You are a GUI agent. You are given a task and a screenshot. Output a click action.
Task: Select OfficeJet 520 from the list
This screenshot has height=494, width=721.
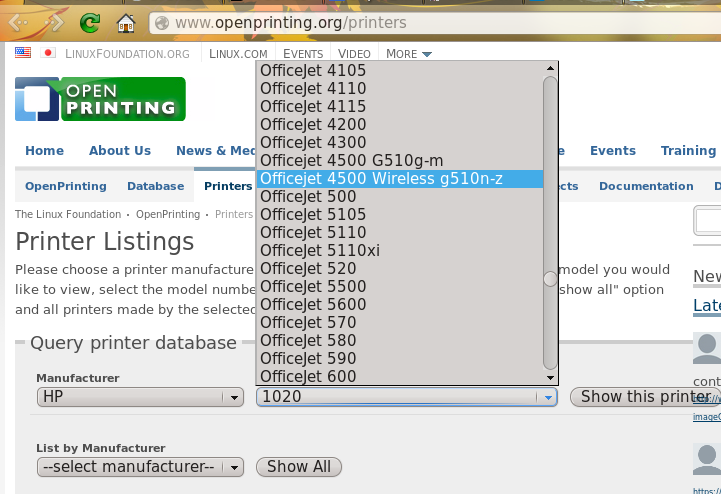tap(400, 268)
